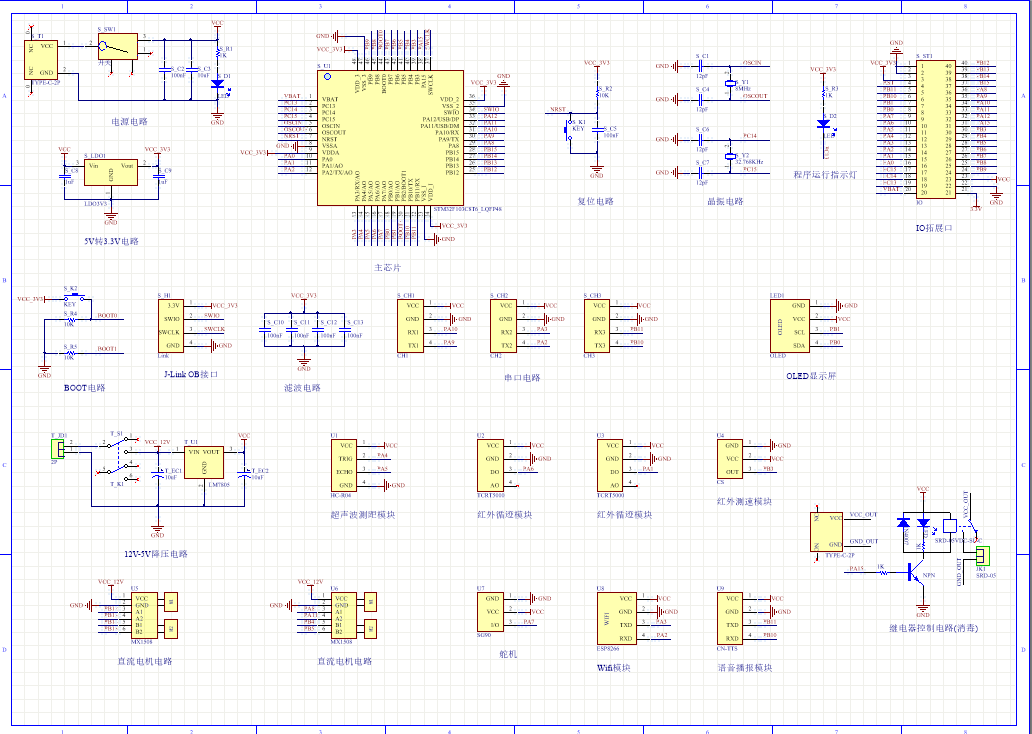This screenshot has width=1032, height=734.
Task: Click the BOOT1 net label
Action: (x=107, y=348)
